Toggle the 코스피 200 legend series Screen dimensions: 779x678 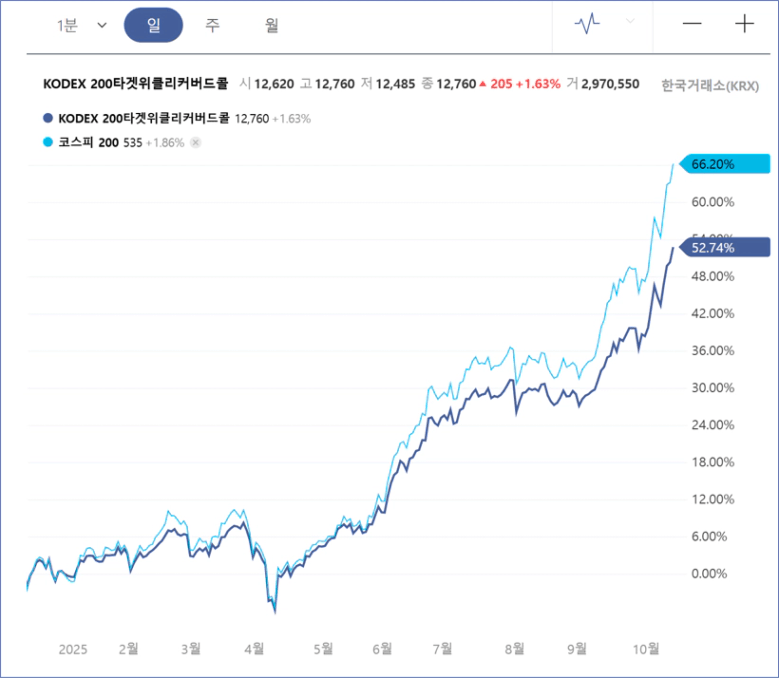pos(88,143)
